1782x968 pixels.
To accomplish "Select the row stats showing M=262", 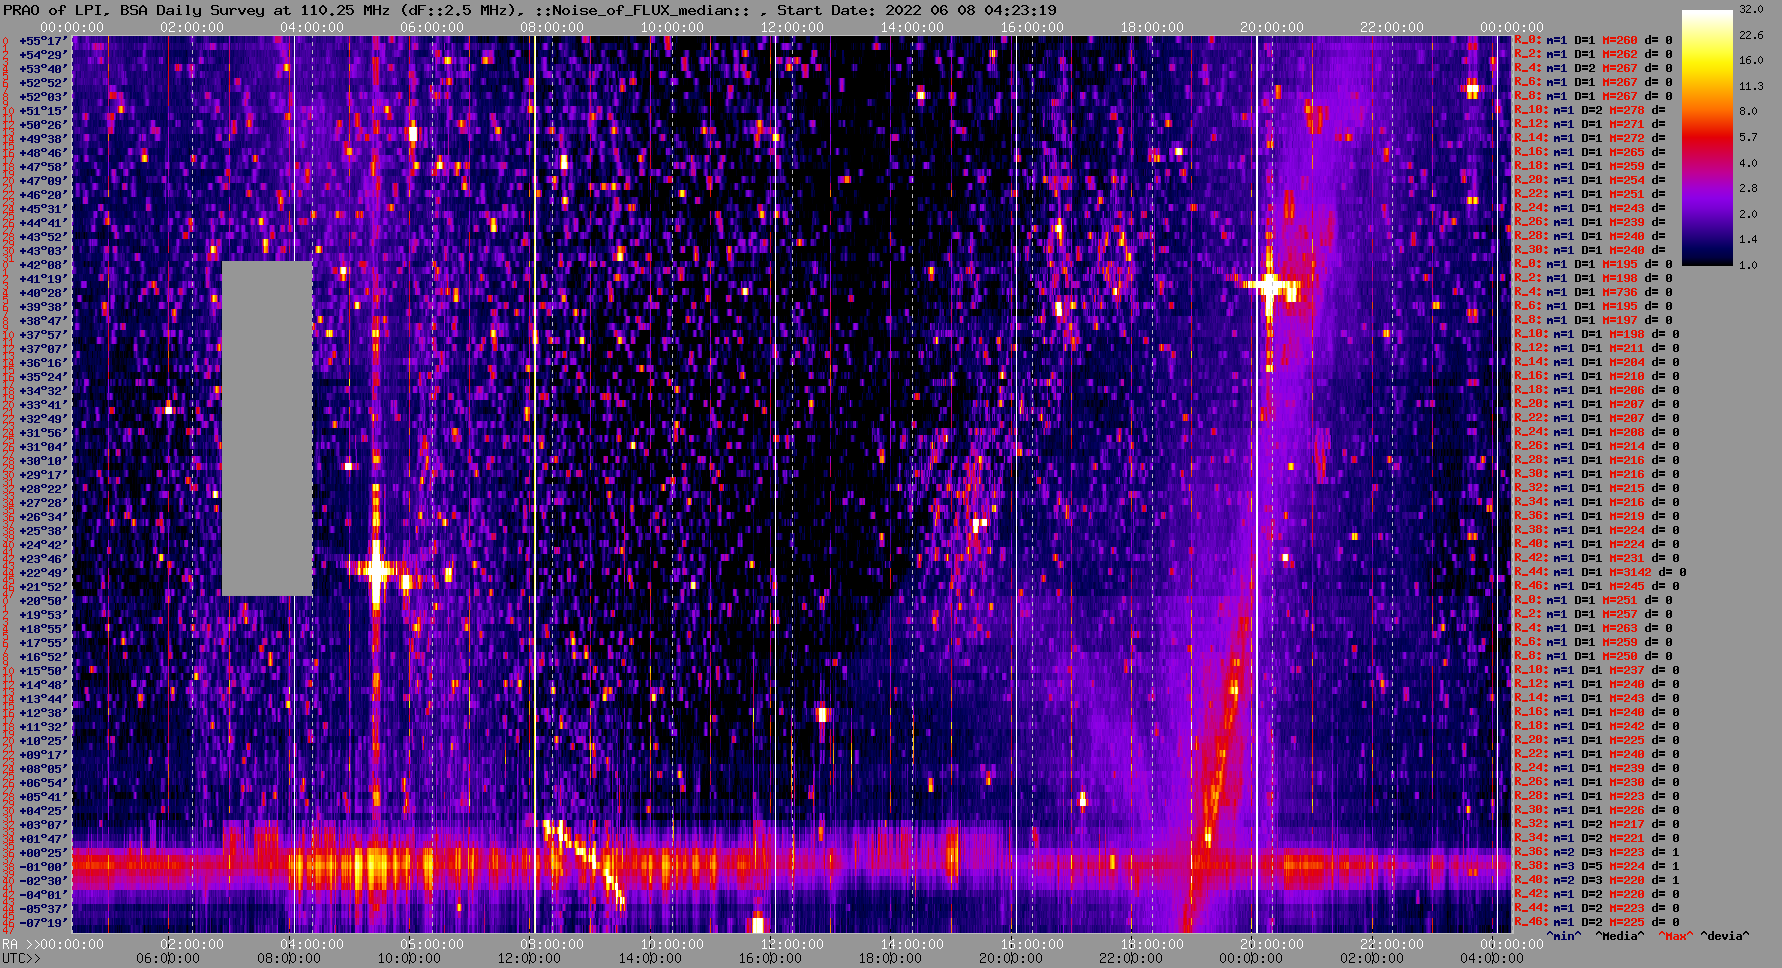I will 1593,55.
